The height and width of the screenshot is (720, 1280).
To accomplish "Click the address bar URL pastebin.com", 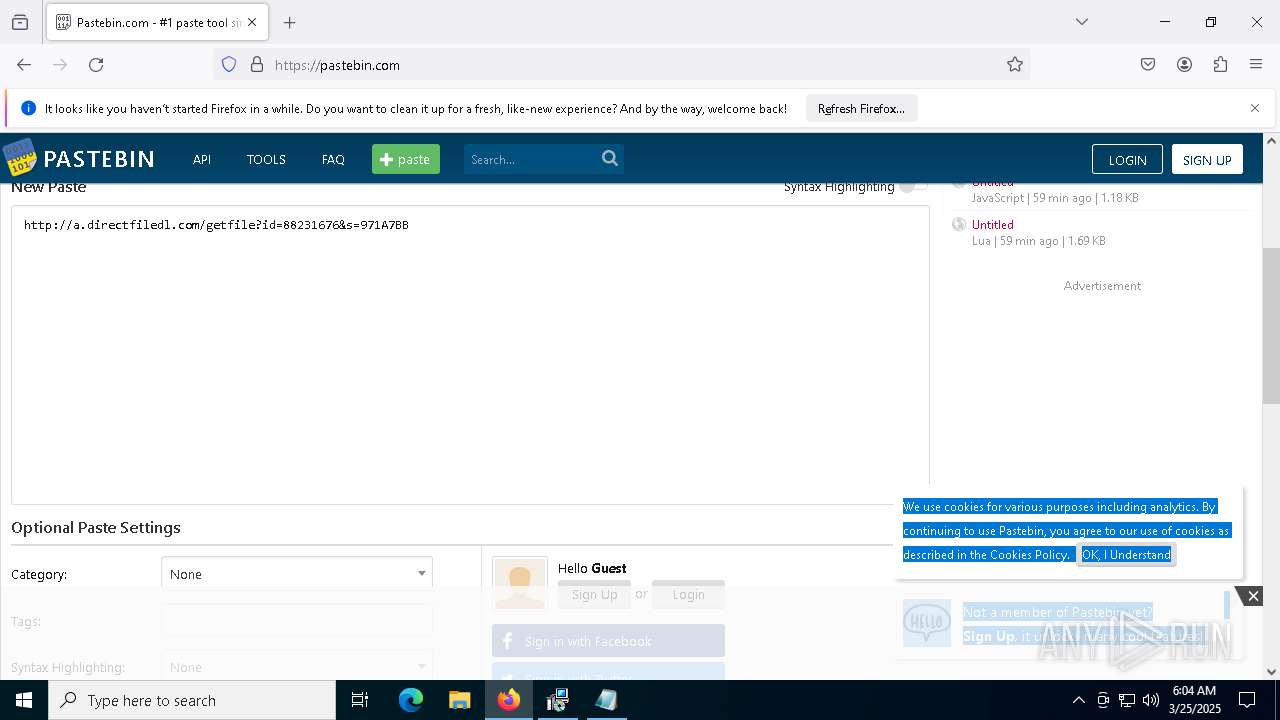I will point(337,65).
